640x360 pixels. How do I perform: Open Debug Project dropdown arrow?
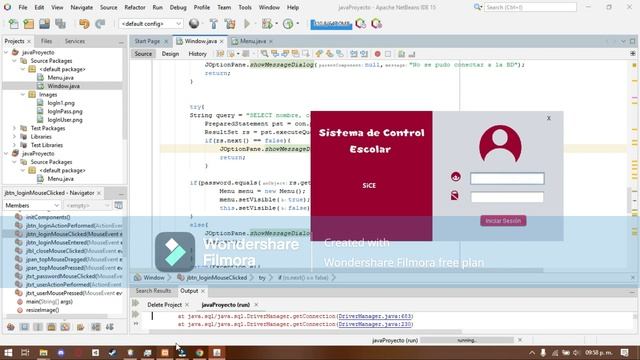(276, 24)
